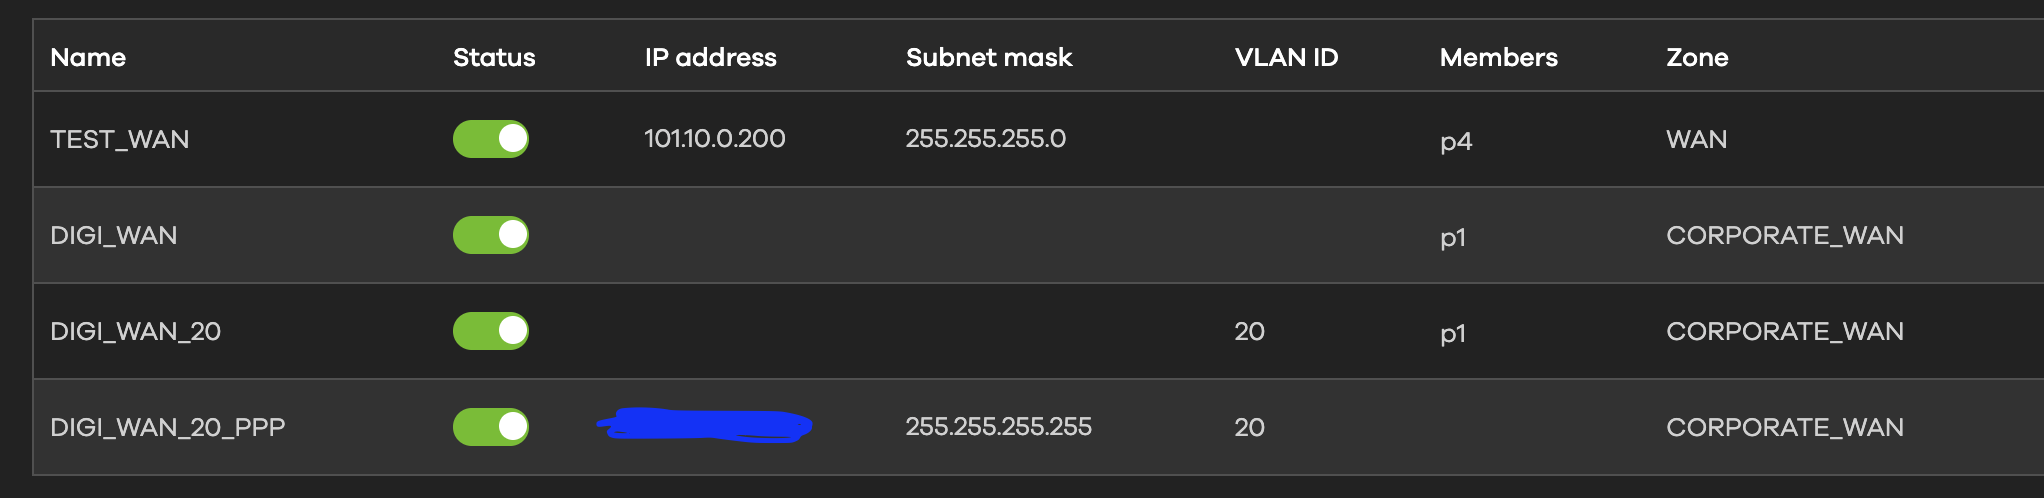Select the DIGI_WAN row name
The image size is (2044, 498).
pos(114,235)
